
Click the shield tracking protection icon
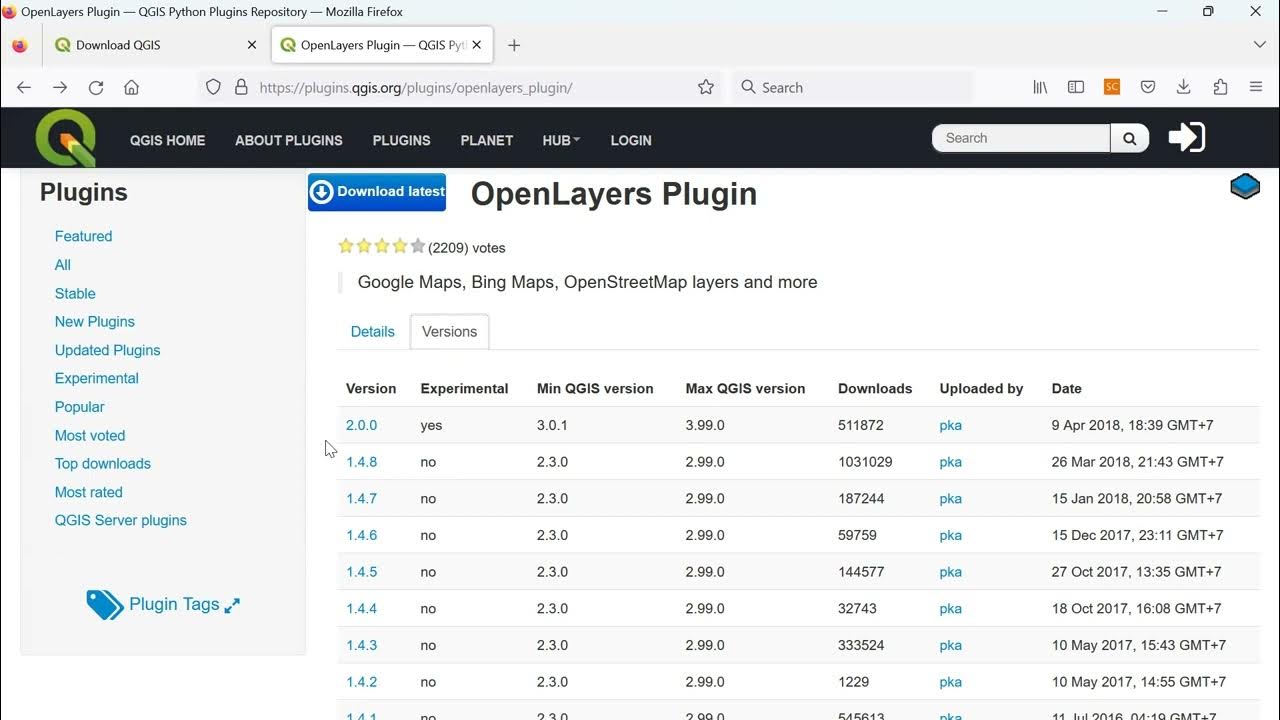point(213,88)
